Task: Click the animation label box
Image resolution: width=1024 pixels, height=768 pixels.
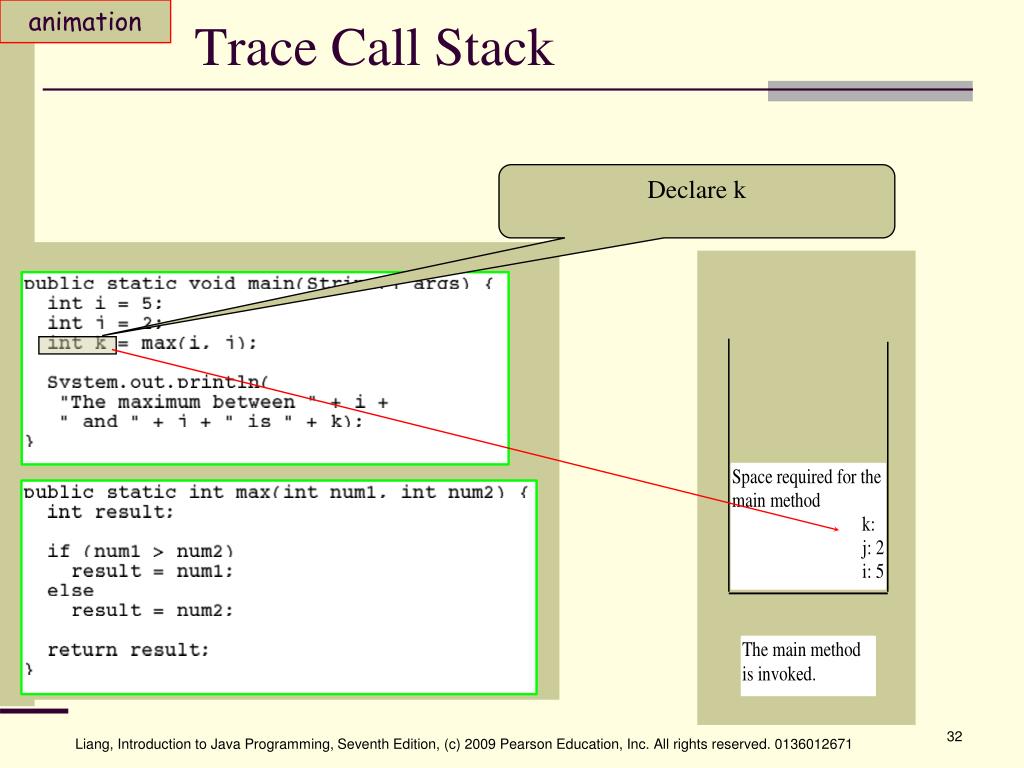Action: click(85, 22)
